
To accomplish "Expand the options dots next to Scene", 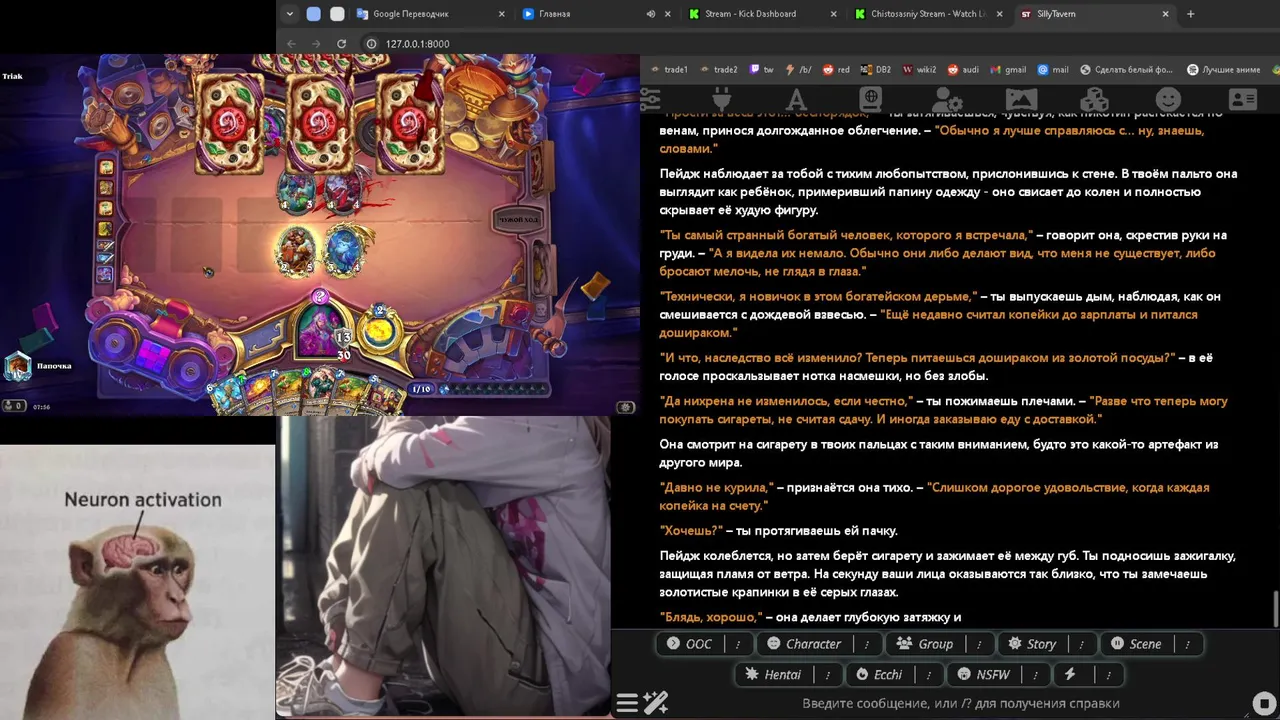I will pos(1187,644).
